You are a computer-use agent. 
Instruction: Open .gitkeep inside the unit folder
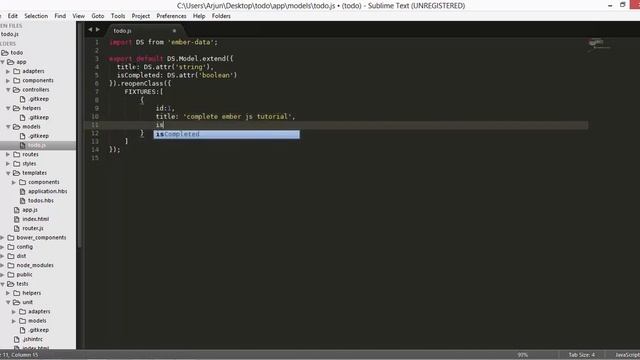(38, 330)
